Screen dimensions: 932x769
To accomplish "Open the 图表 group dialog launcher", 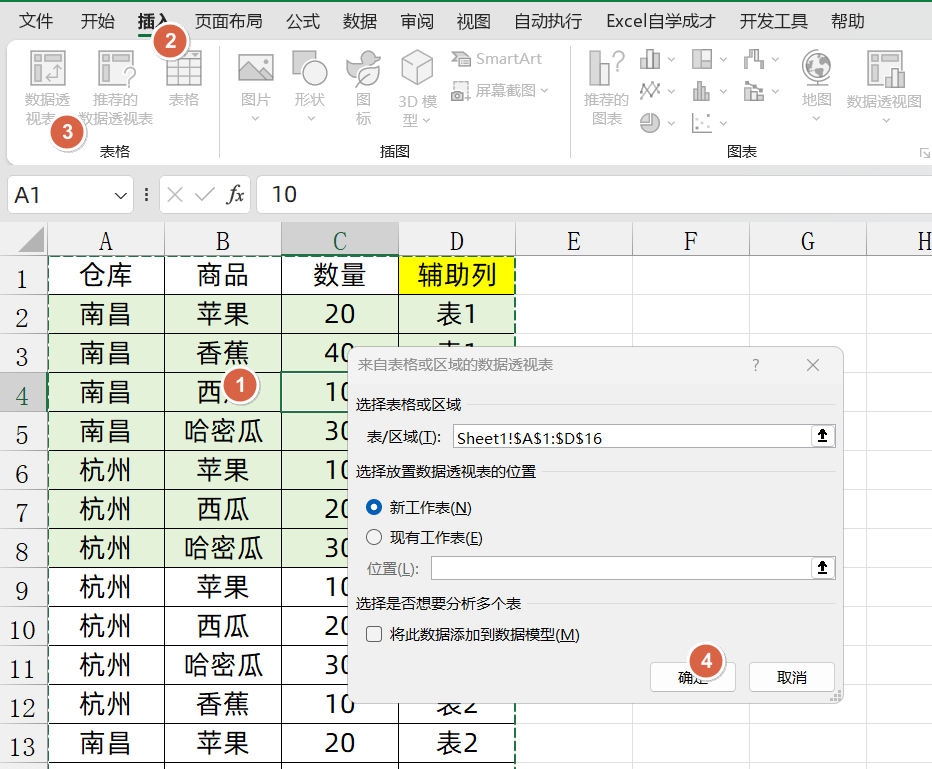I will pos(924,153).
